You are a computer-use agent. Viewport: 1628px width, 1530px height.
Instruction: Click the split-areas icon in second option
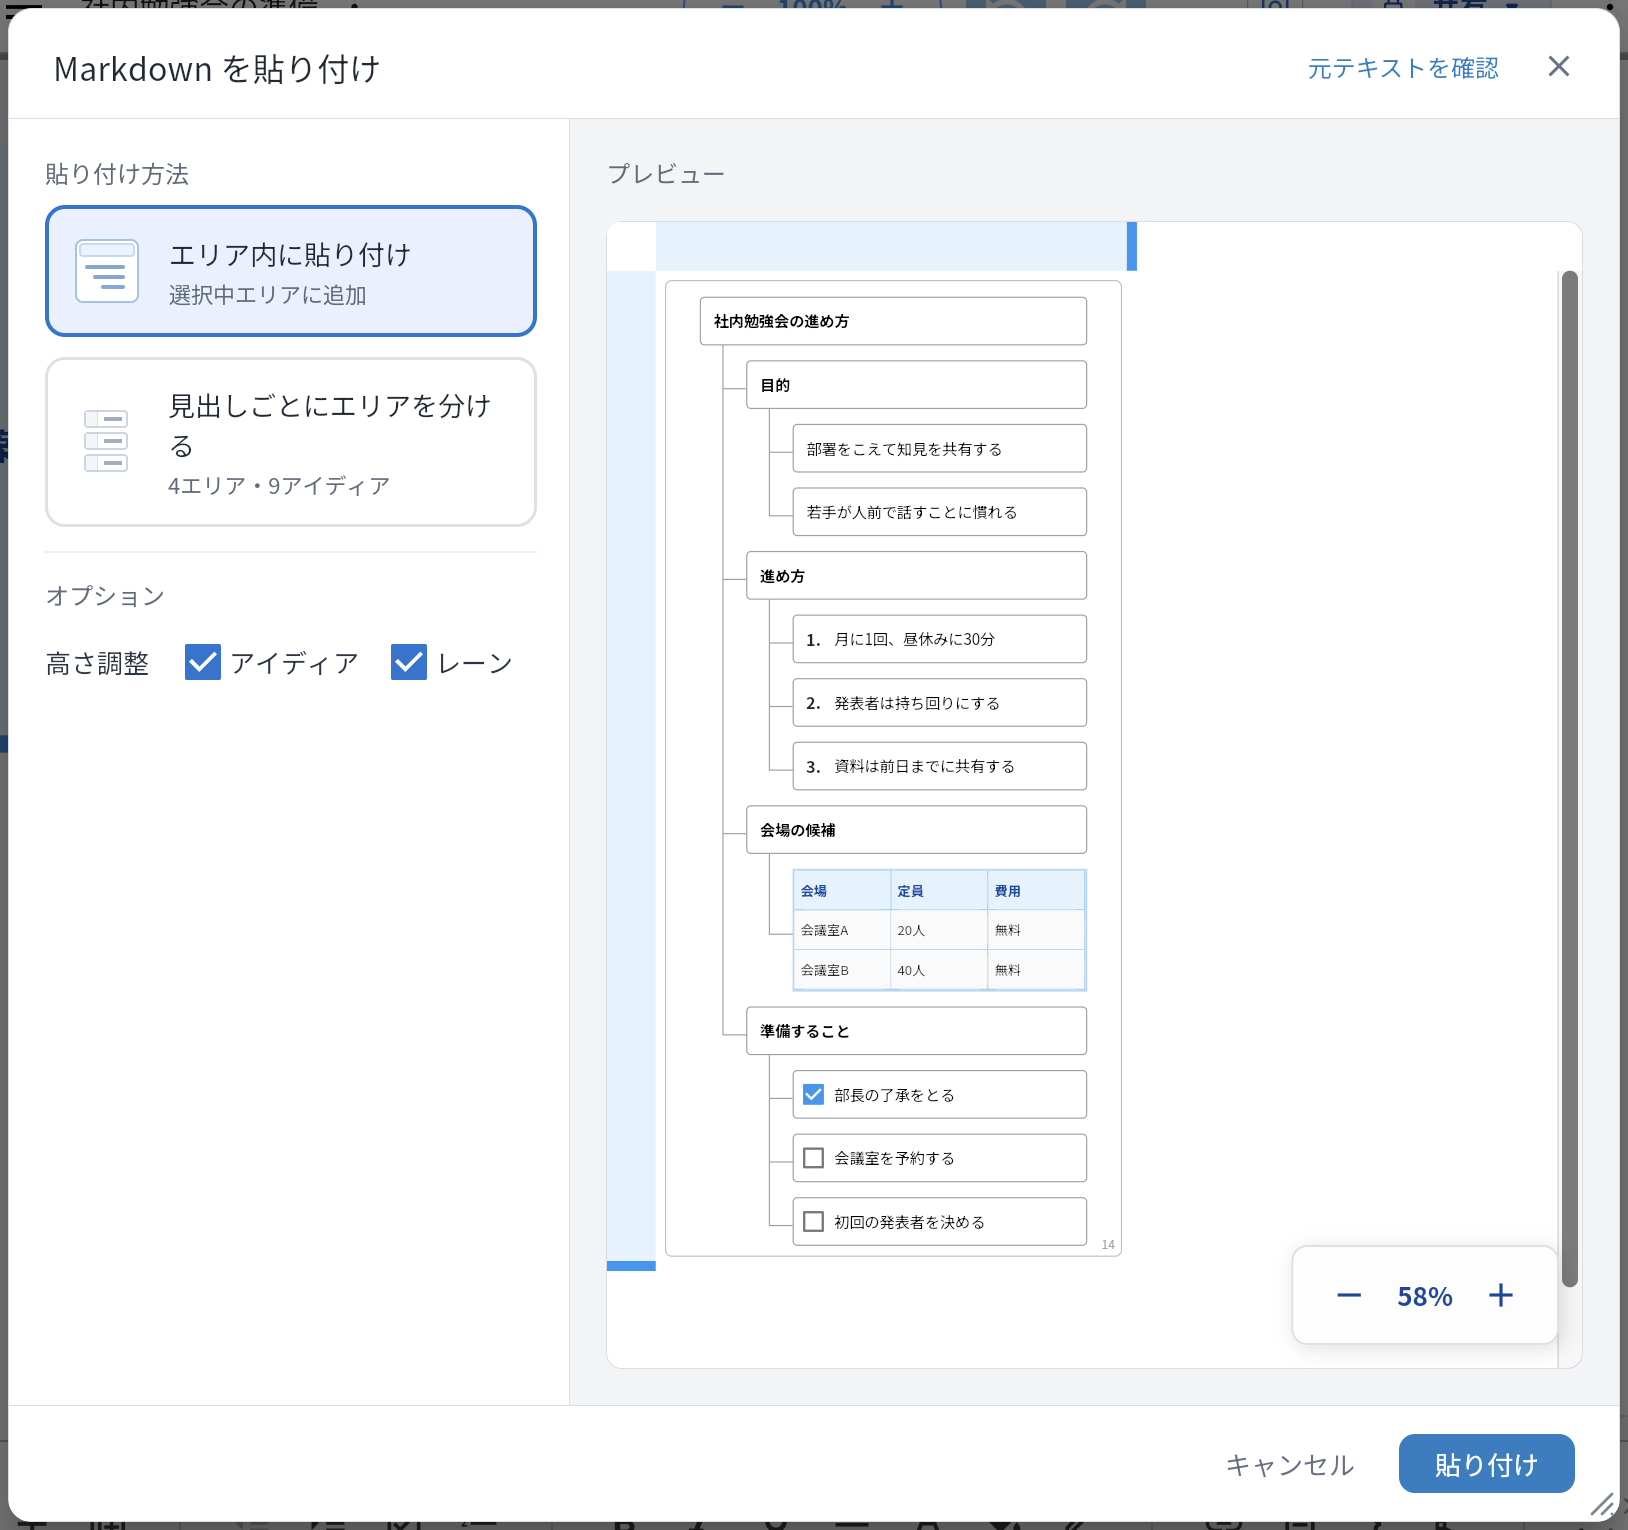tap(106, 441)
